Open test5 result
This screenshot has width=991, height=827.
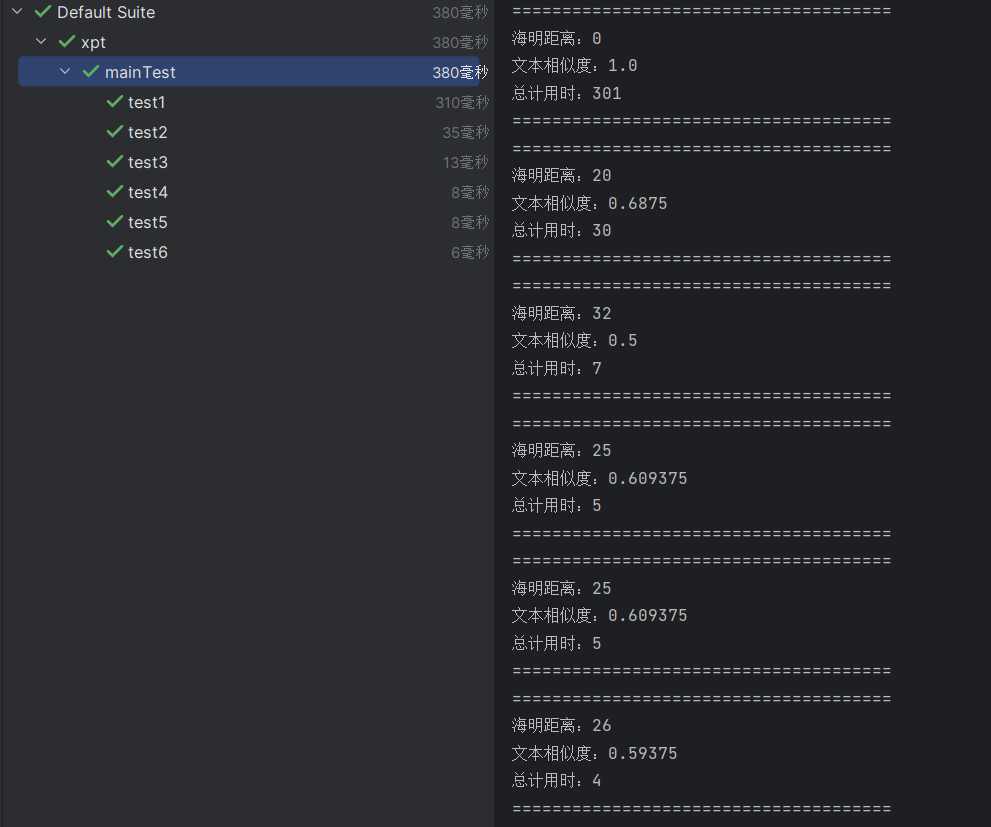[147, 222]
